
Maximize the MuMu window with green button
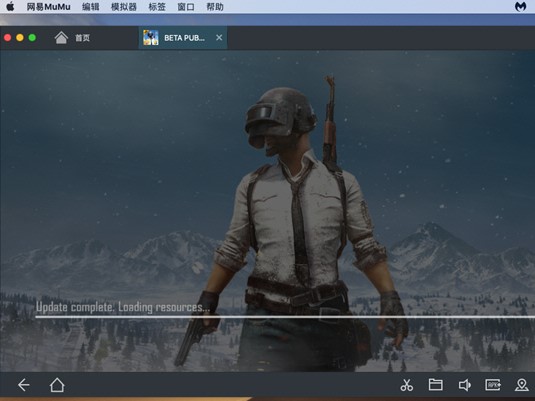point(32,38)
